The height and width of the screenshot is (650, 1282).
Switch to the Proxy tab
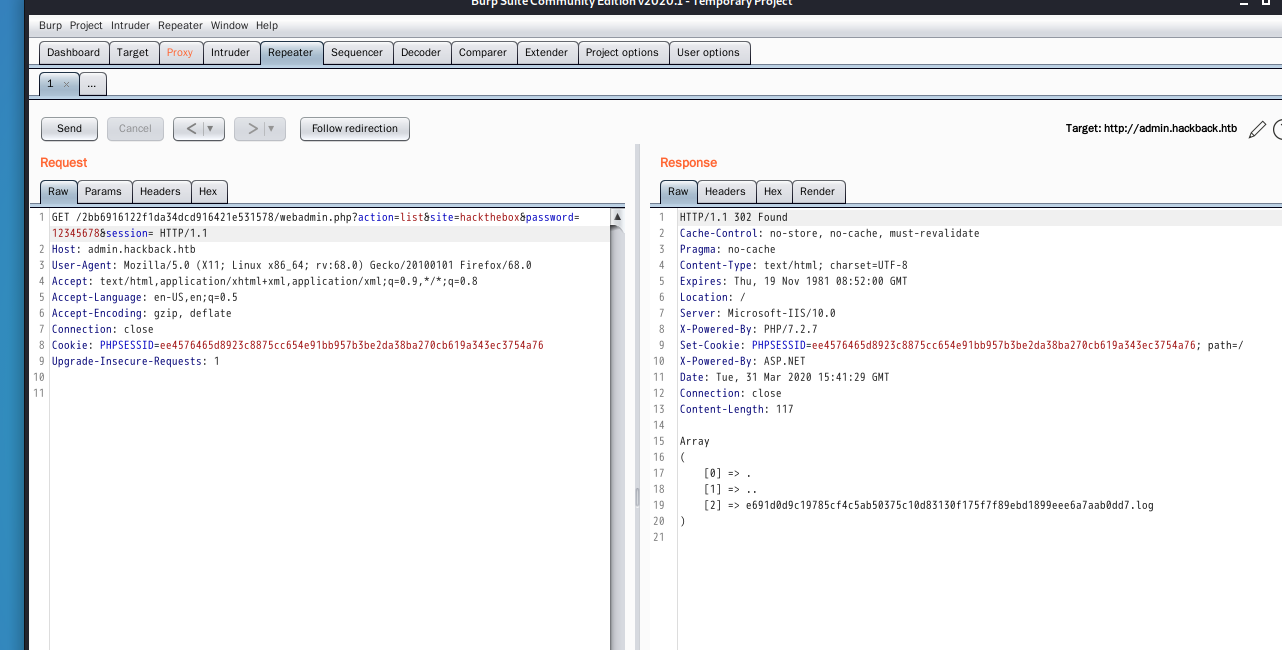click(x=180, y=53)
